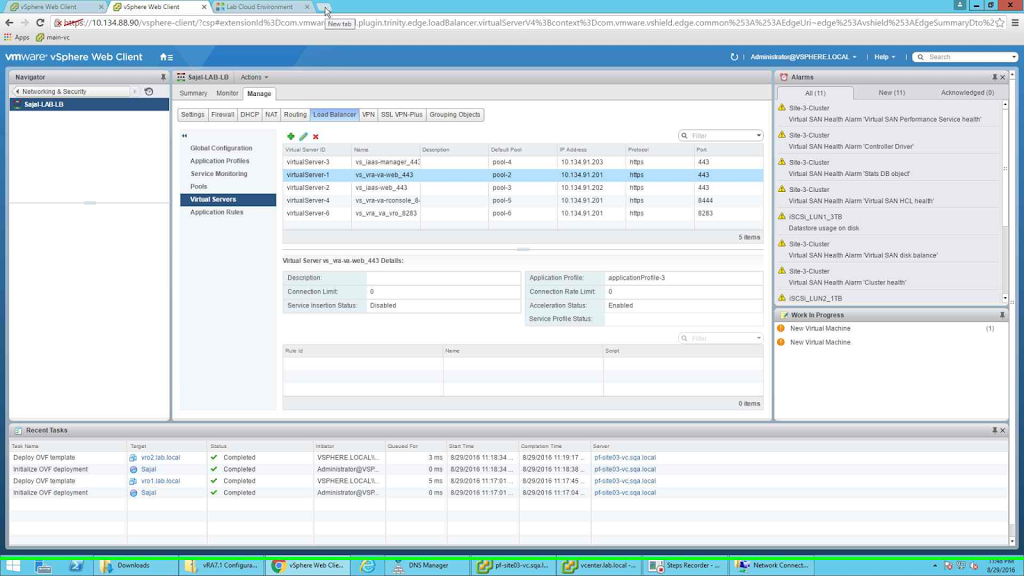Switch to Summary tab
This screenshot has height=576, width=1024.
(x=193, y=93)
